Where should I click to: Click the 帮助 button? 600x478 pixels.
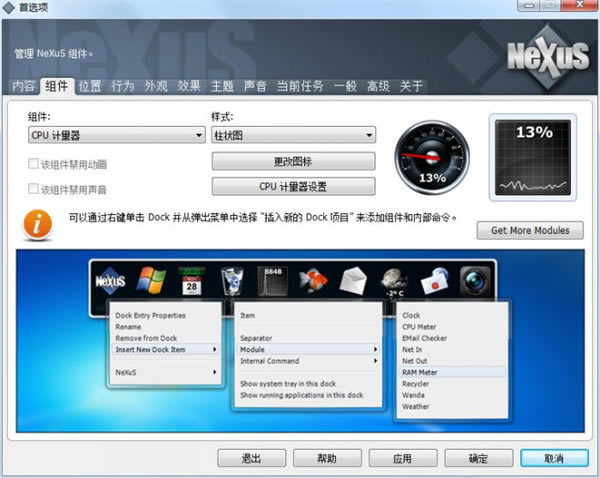(x=327, y=458)
